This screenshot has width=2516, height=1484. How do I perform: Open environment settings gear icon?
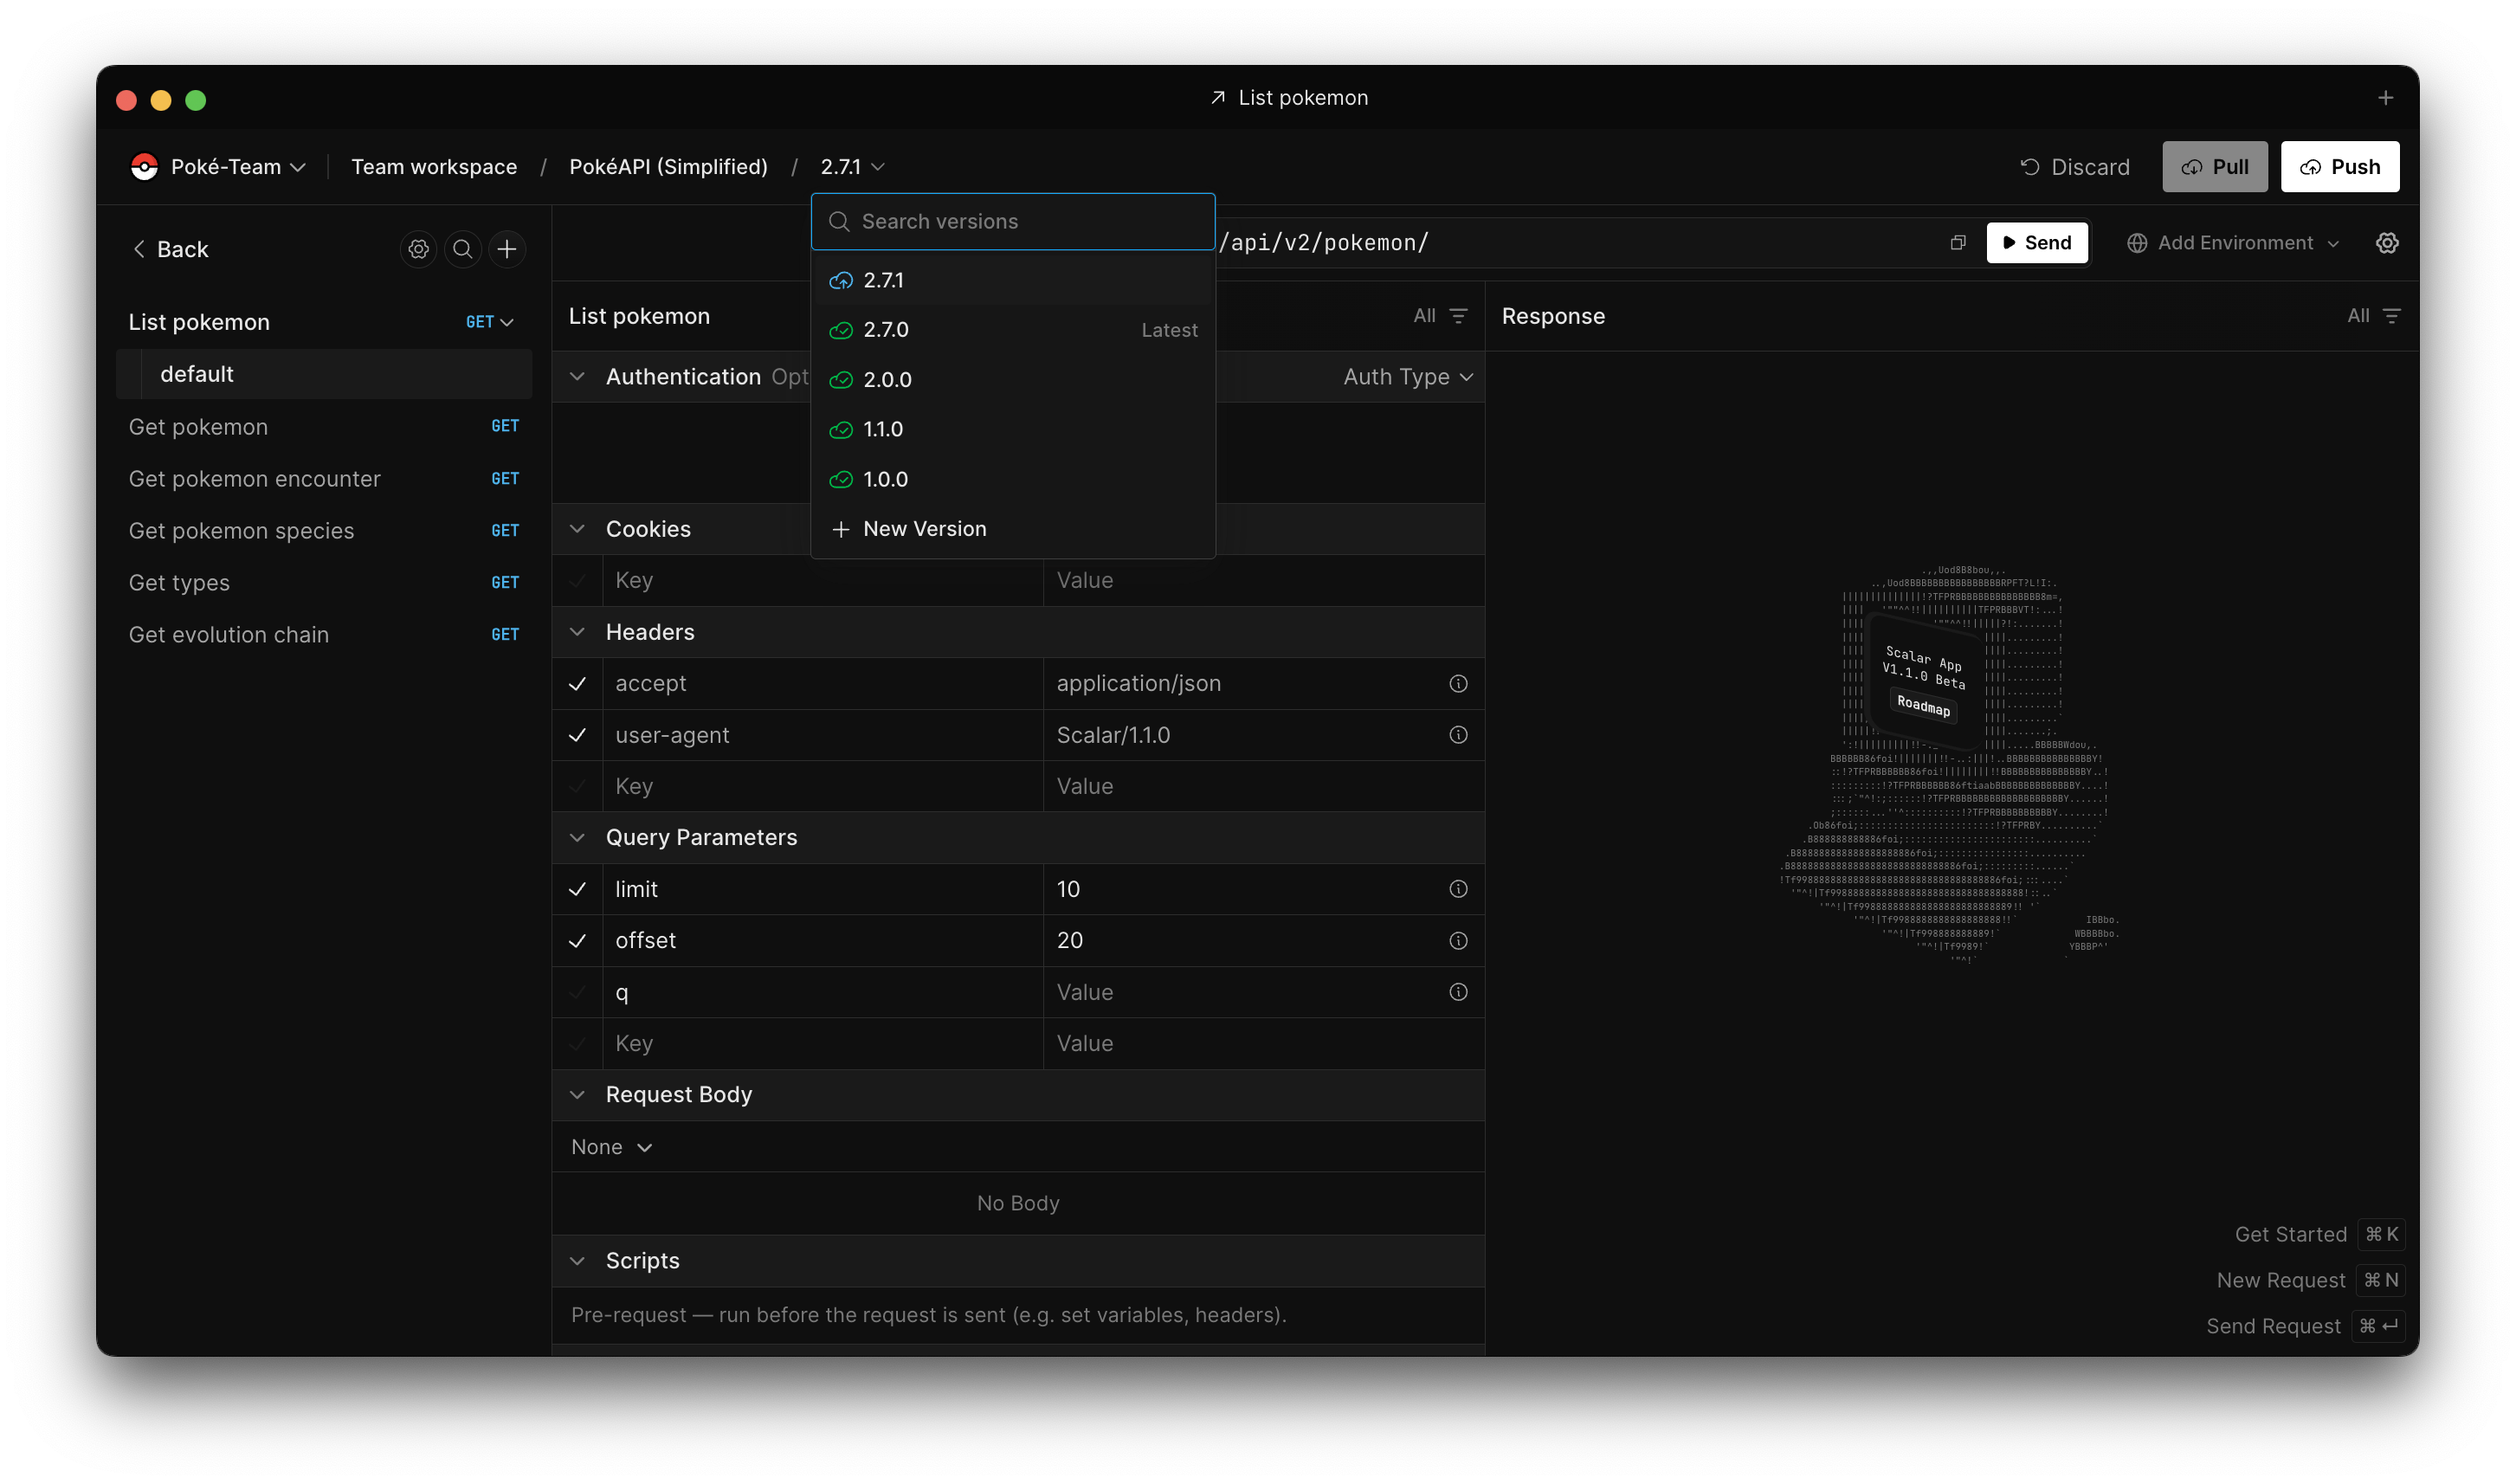tap(2387, 243)
